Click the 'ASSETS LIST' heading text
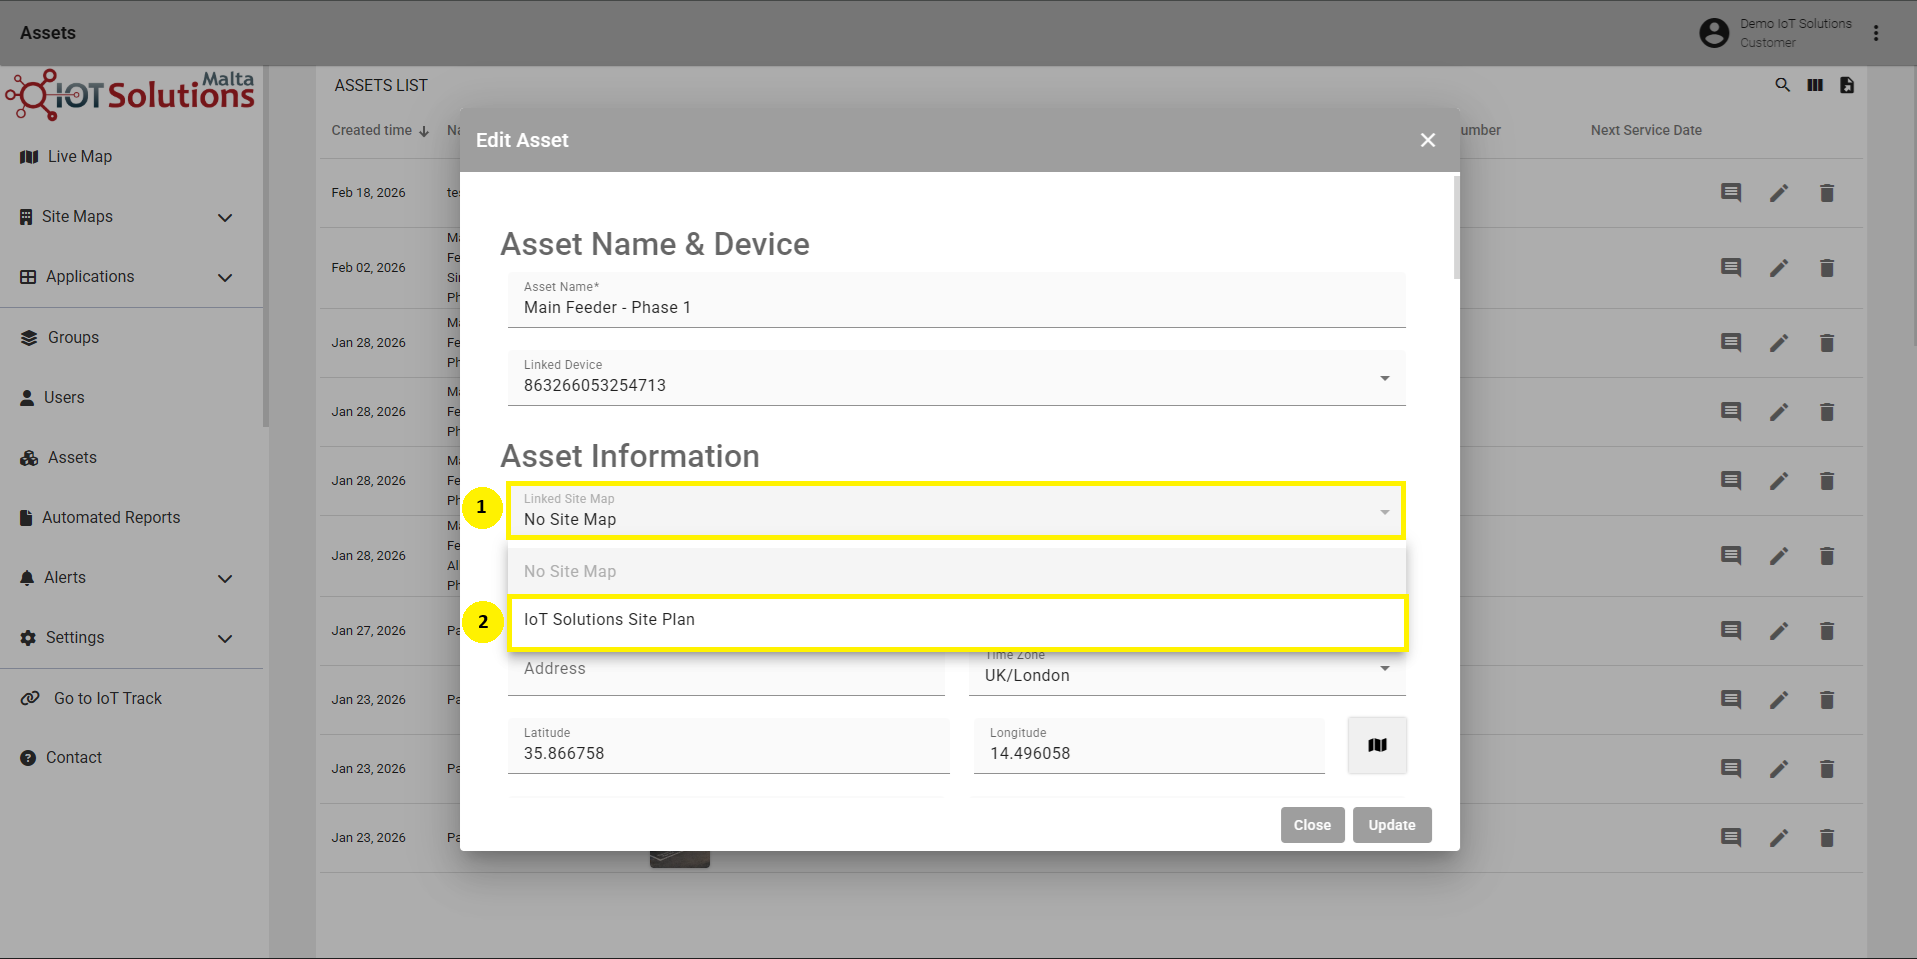Screen dimensions: 1917x959 tap(381, 86)
